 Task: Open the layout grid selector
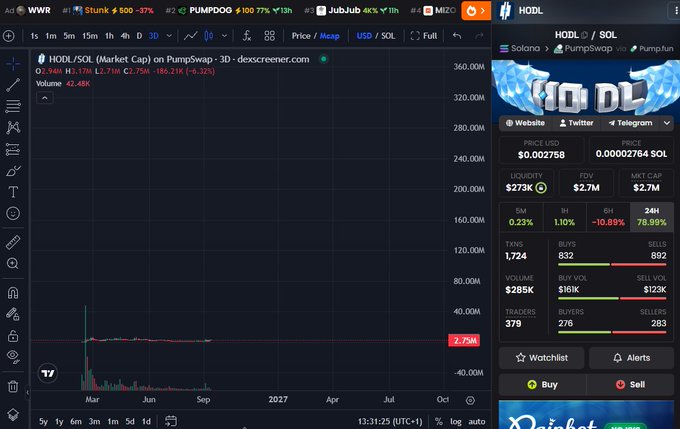pos(269,36)
